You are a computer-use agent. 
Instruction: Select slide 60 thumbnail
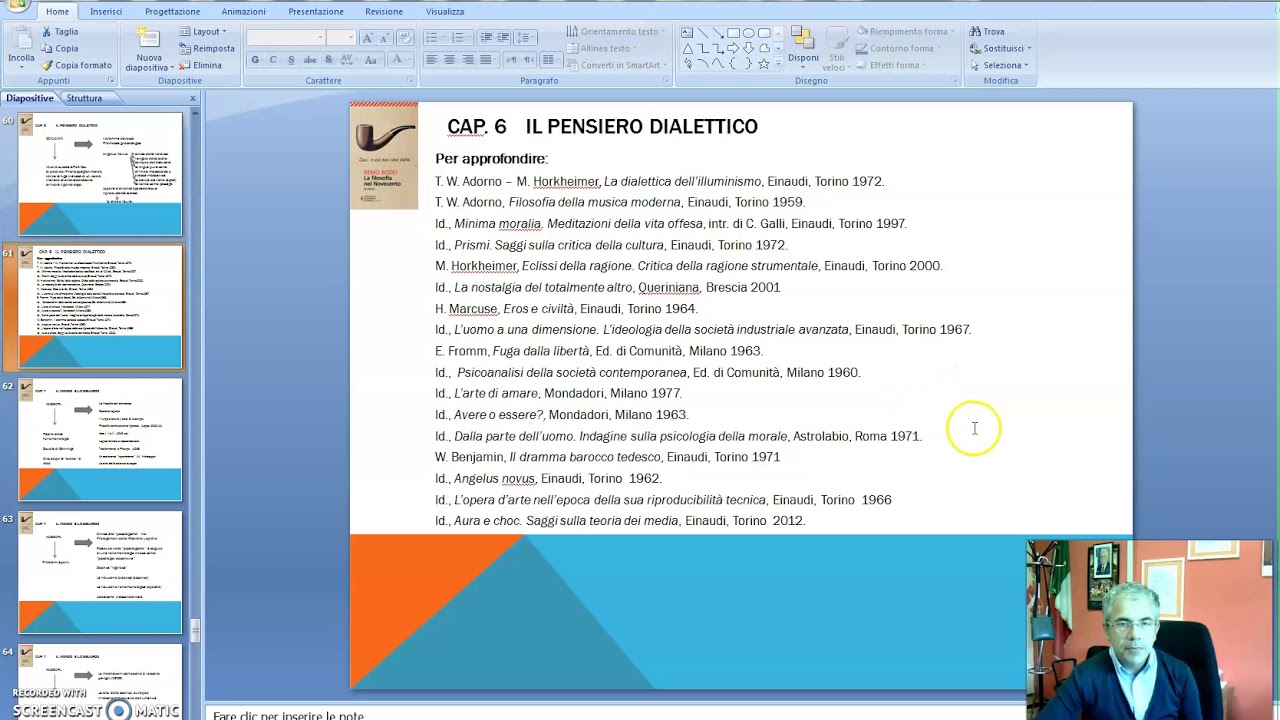click(x=100, y=174)
